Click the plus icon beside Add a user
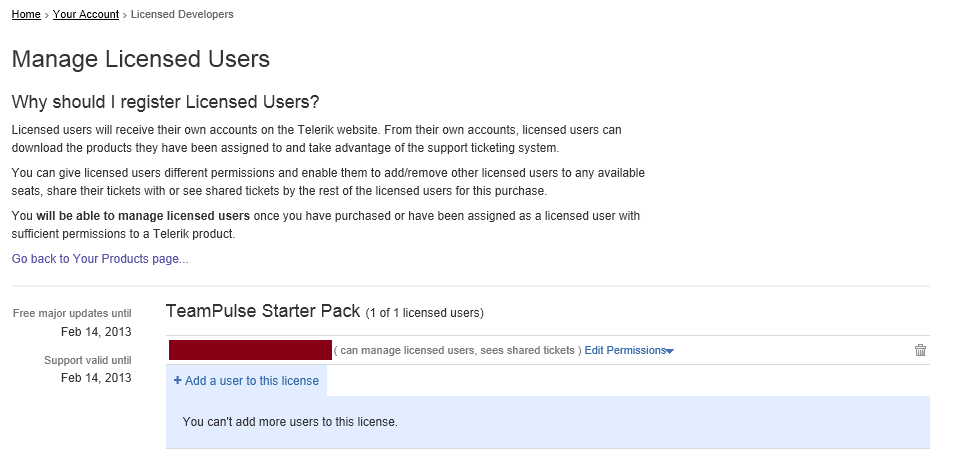This screenshot has width=958, height=468. (177, 381)
